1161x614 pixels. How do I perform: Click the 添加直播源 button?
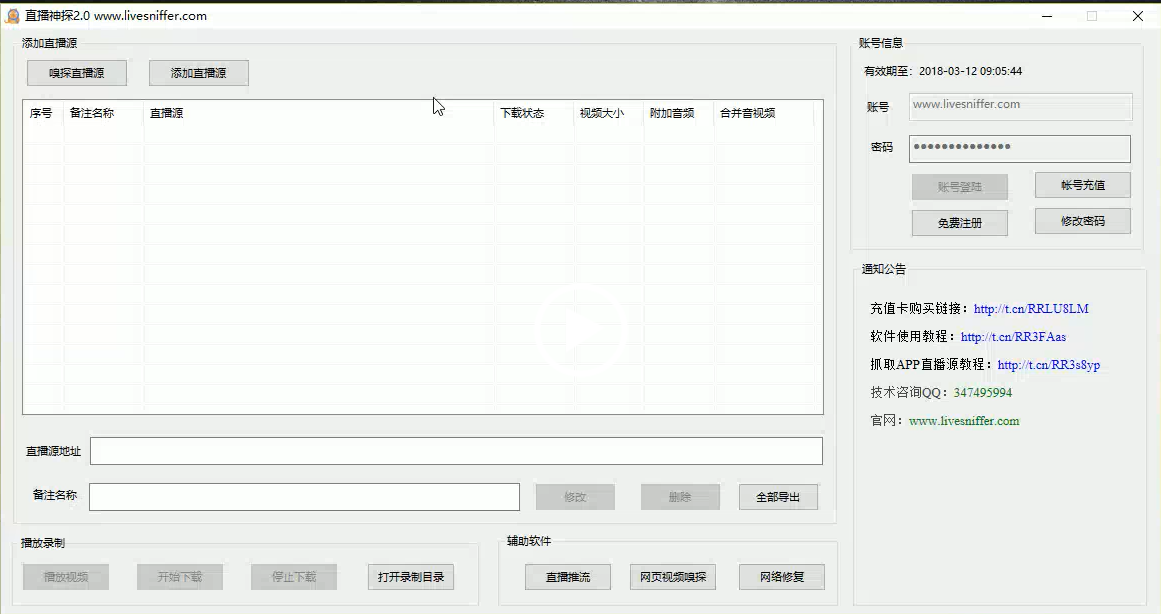click(x=198, y=73)
